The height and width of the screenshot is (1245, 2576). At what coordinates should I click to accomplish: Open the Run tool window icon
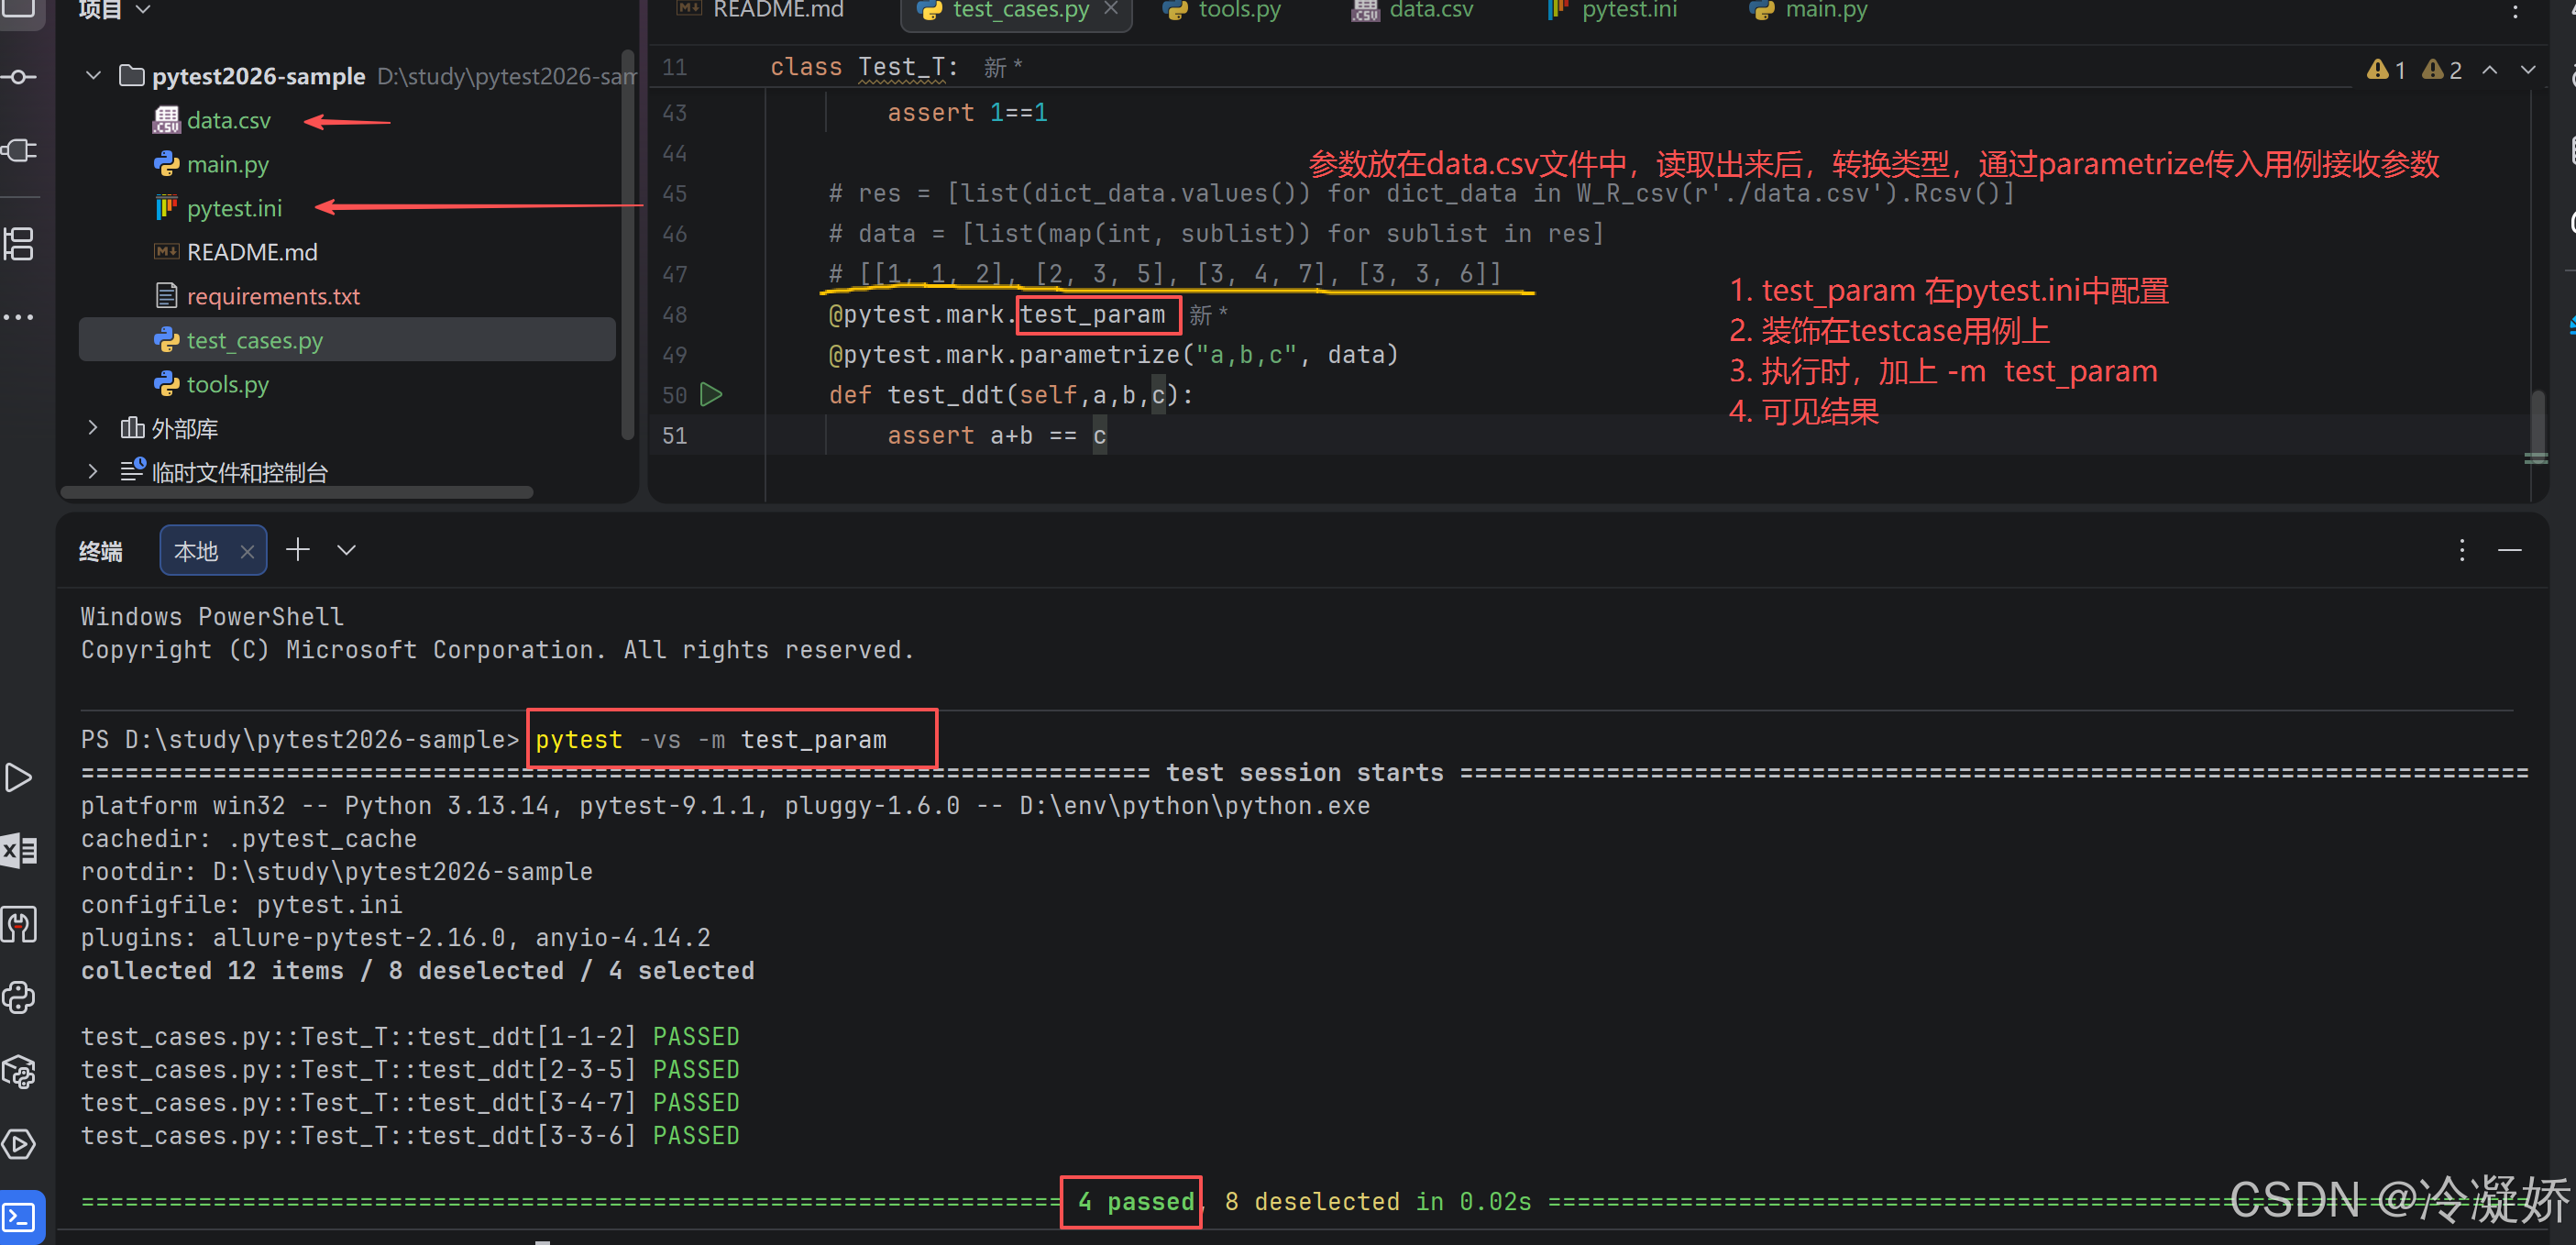click(19, 777)
